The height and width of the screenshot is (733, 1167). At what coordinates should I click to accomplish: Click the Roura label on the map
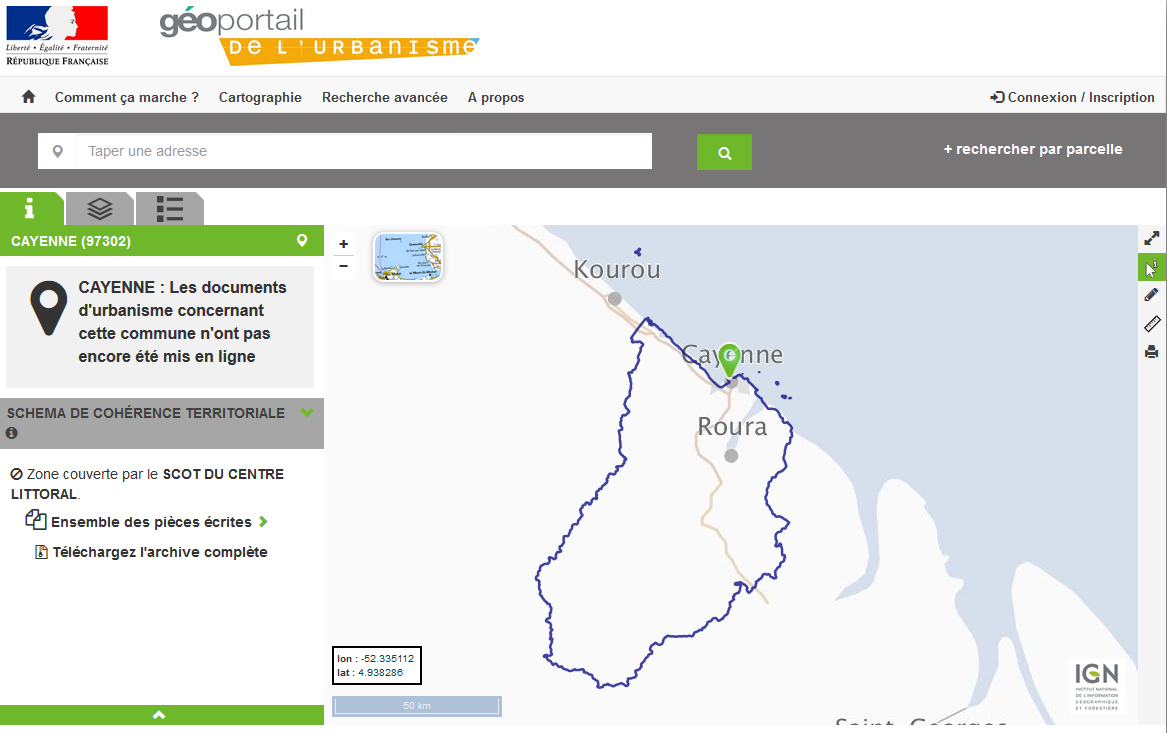tap(732, 426)
